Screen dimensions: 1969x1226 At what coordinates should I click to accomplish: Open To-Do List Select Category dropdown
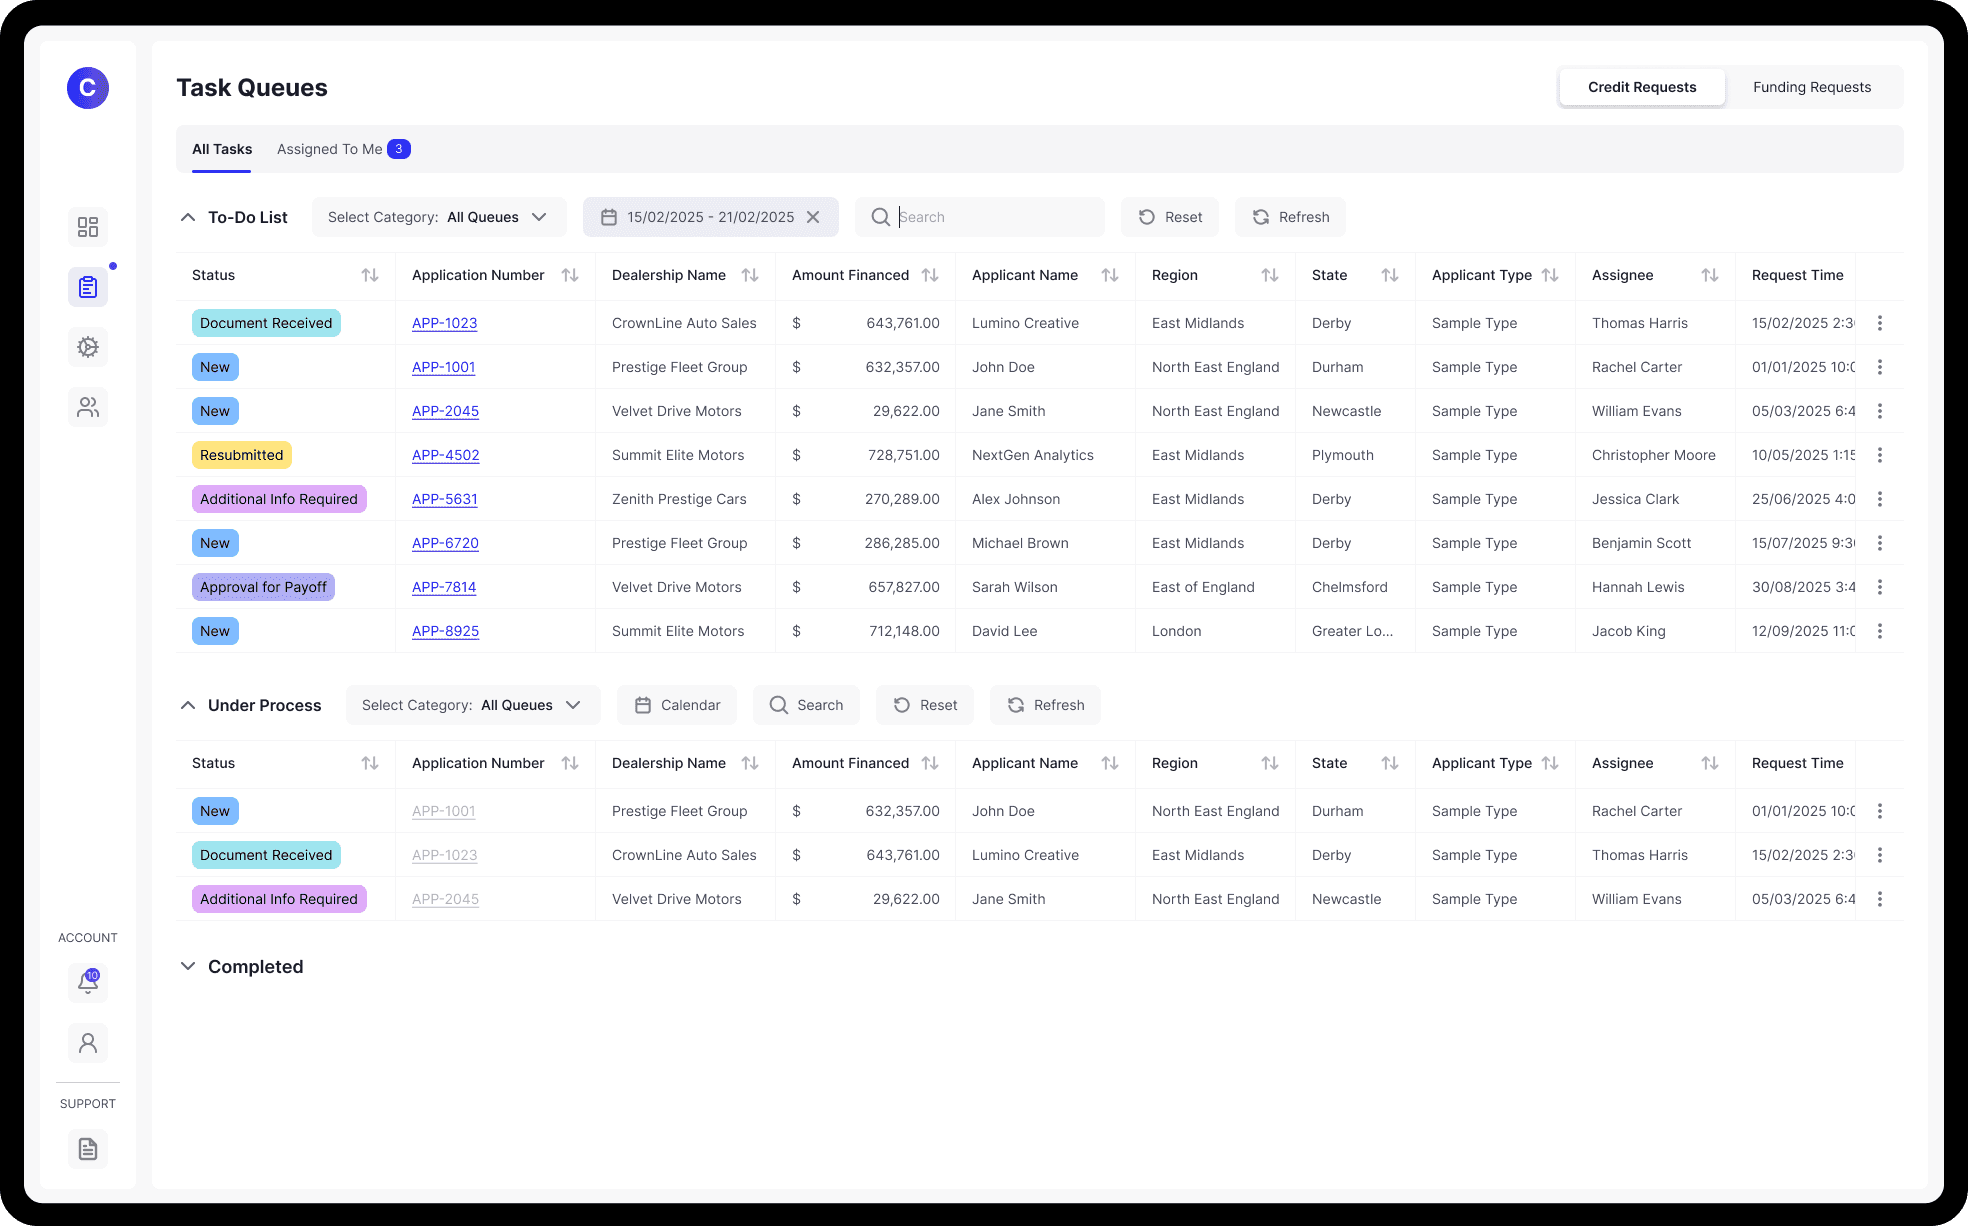[x=439, y=217]
